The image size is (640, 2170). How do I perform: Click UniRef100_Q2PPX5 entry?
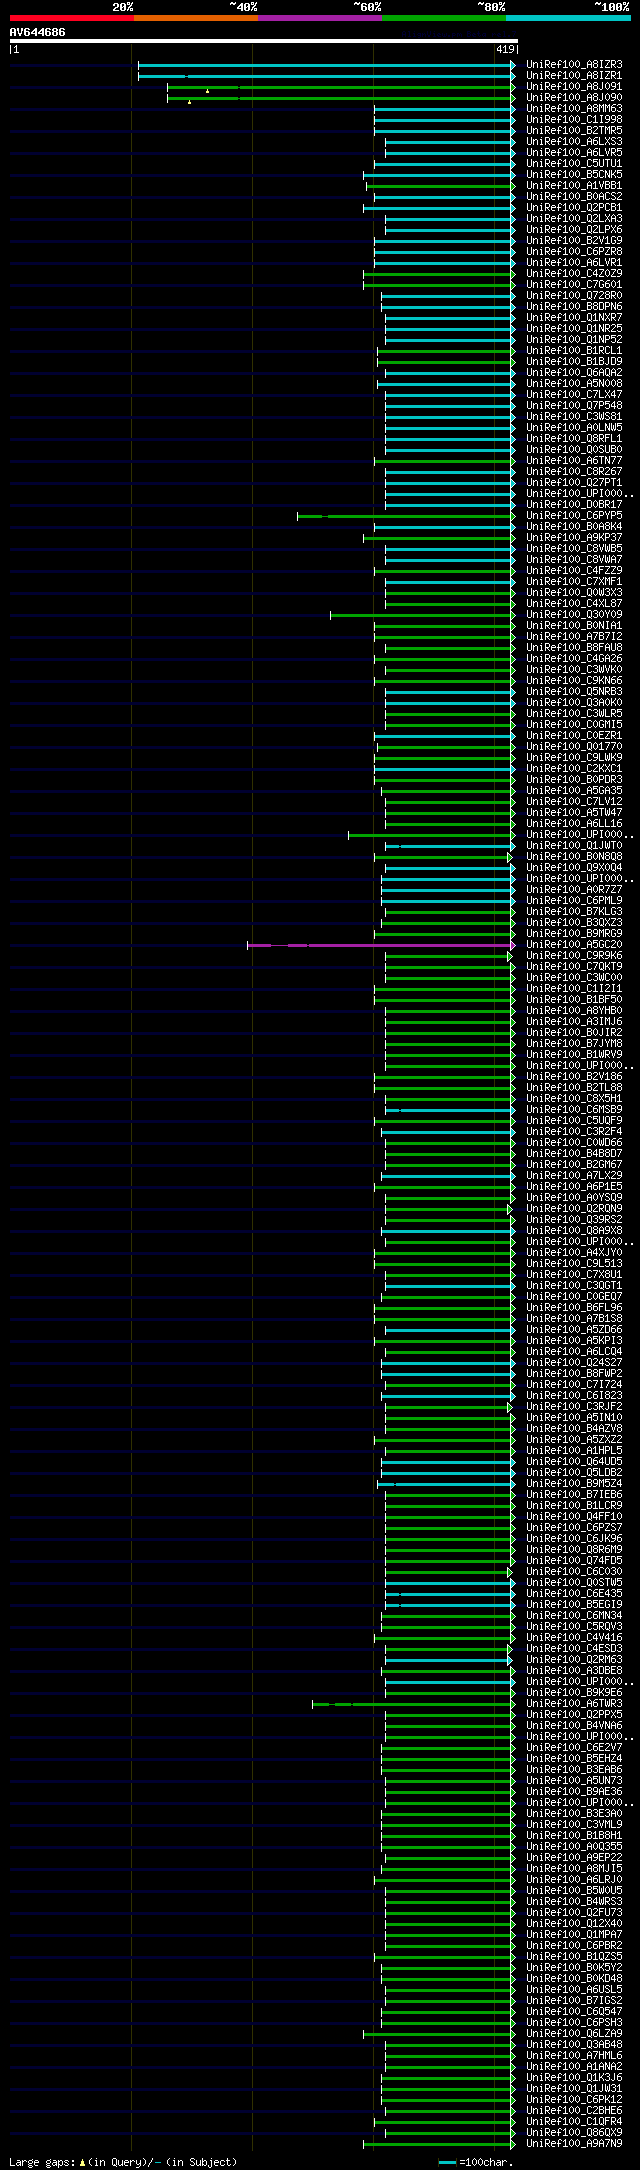[x=574, y=1714]
